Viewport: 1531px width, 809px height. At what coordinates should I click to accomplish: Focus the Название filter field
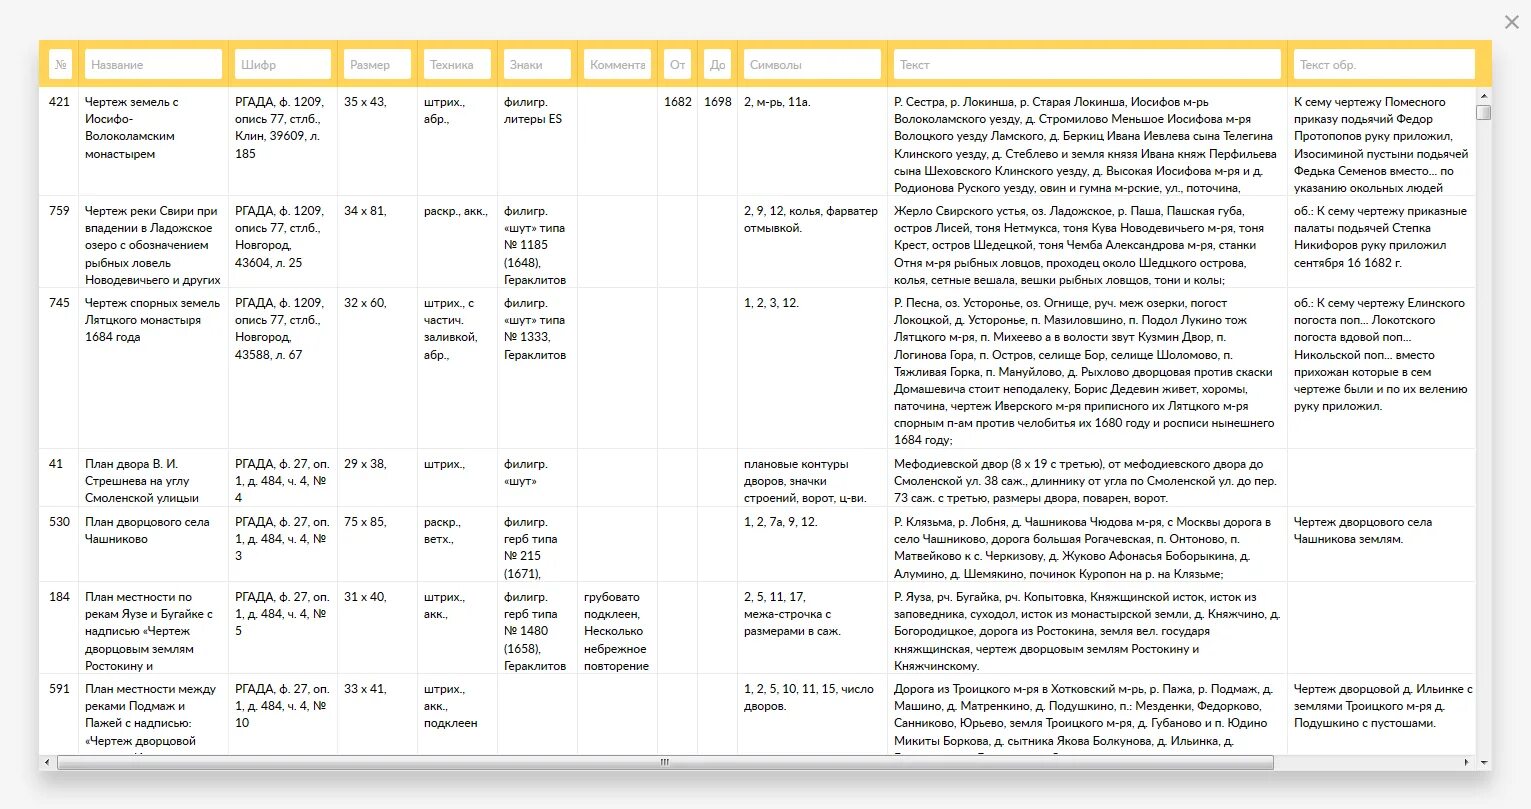pos(153,64)
